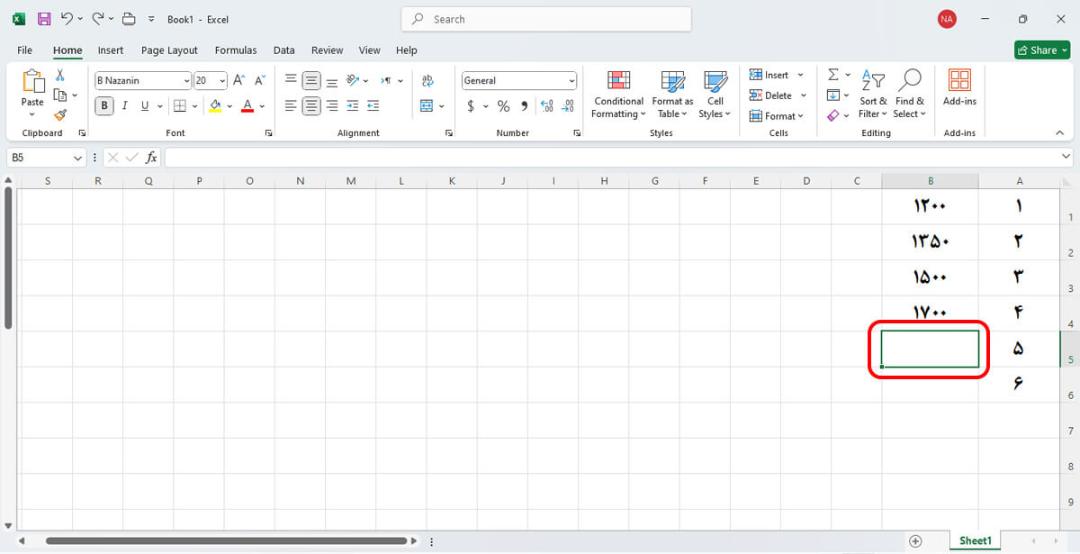Add a new sheet with plus icon
1080x554 pixels.
tap(915, 541)
